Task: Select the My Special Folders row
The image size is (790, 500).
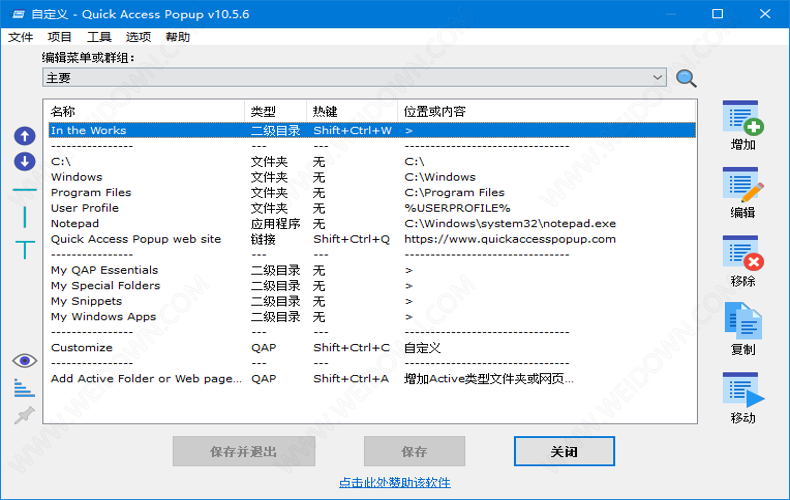Action: [x=372, y=286]
